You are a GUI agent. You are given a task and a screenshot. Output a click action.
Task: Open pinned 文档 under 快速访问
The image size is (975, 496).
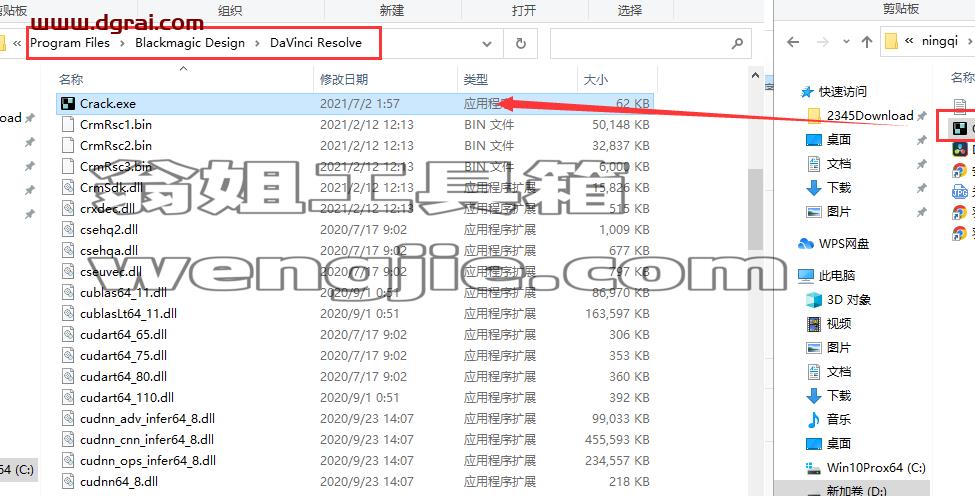(829, 164)
